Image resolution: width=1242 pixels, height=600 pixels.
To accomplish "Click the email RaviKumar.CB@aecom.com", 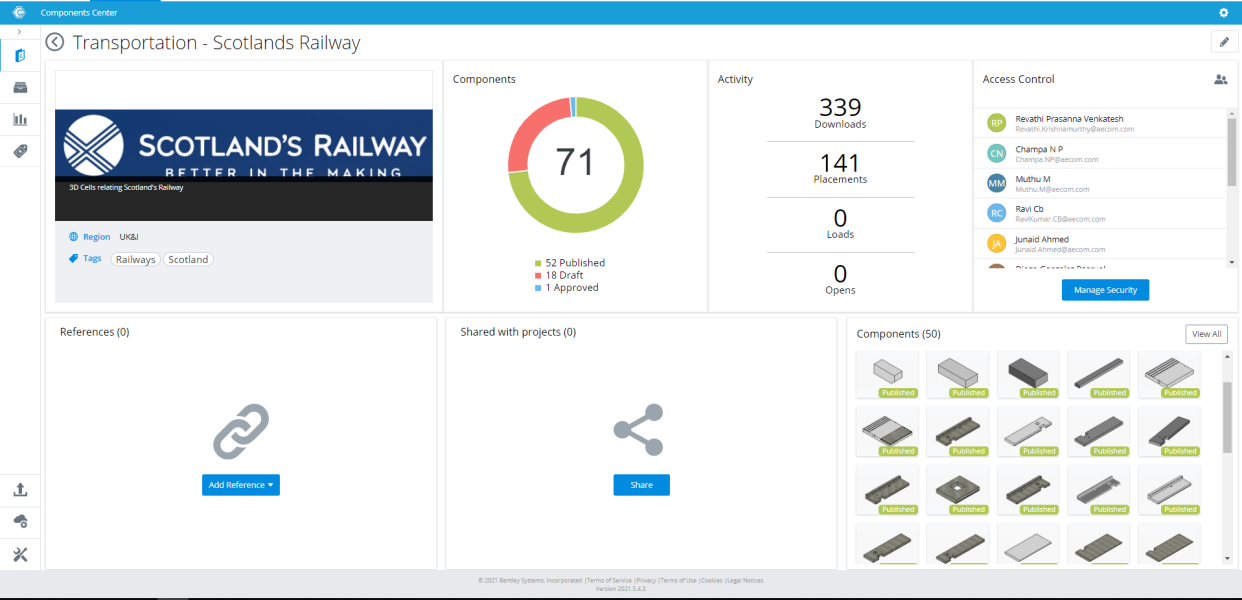I will (1060, 219).
